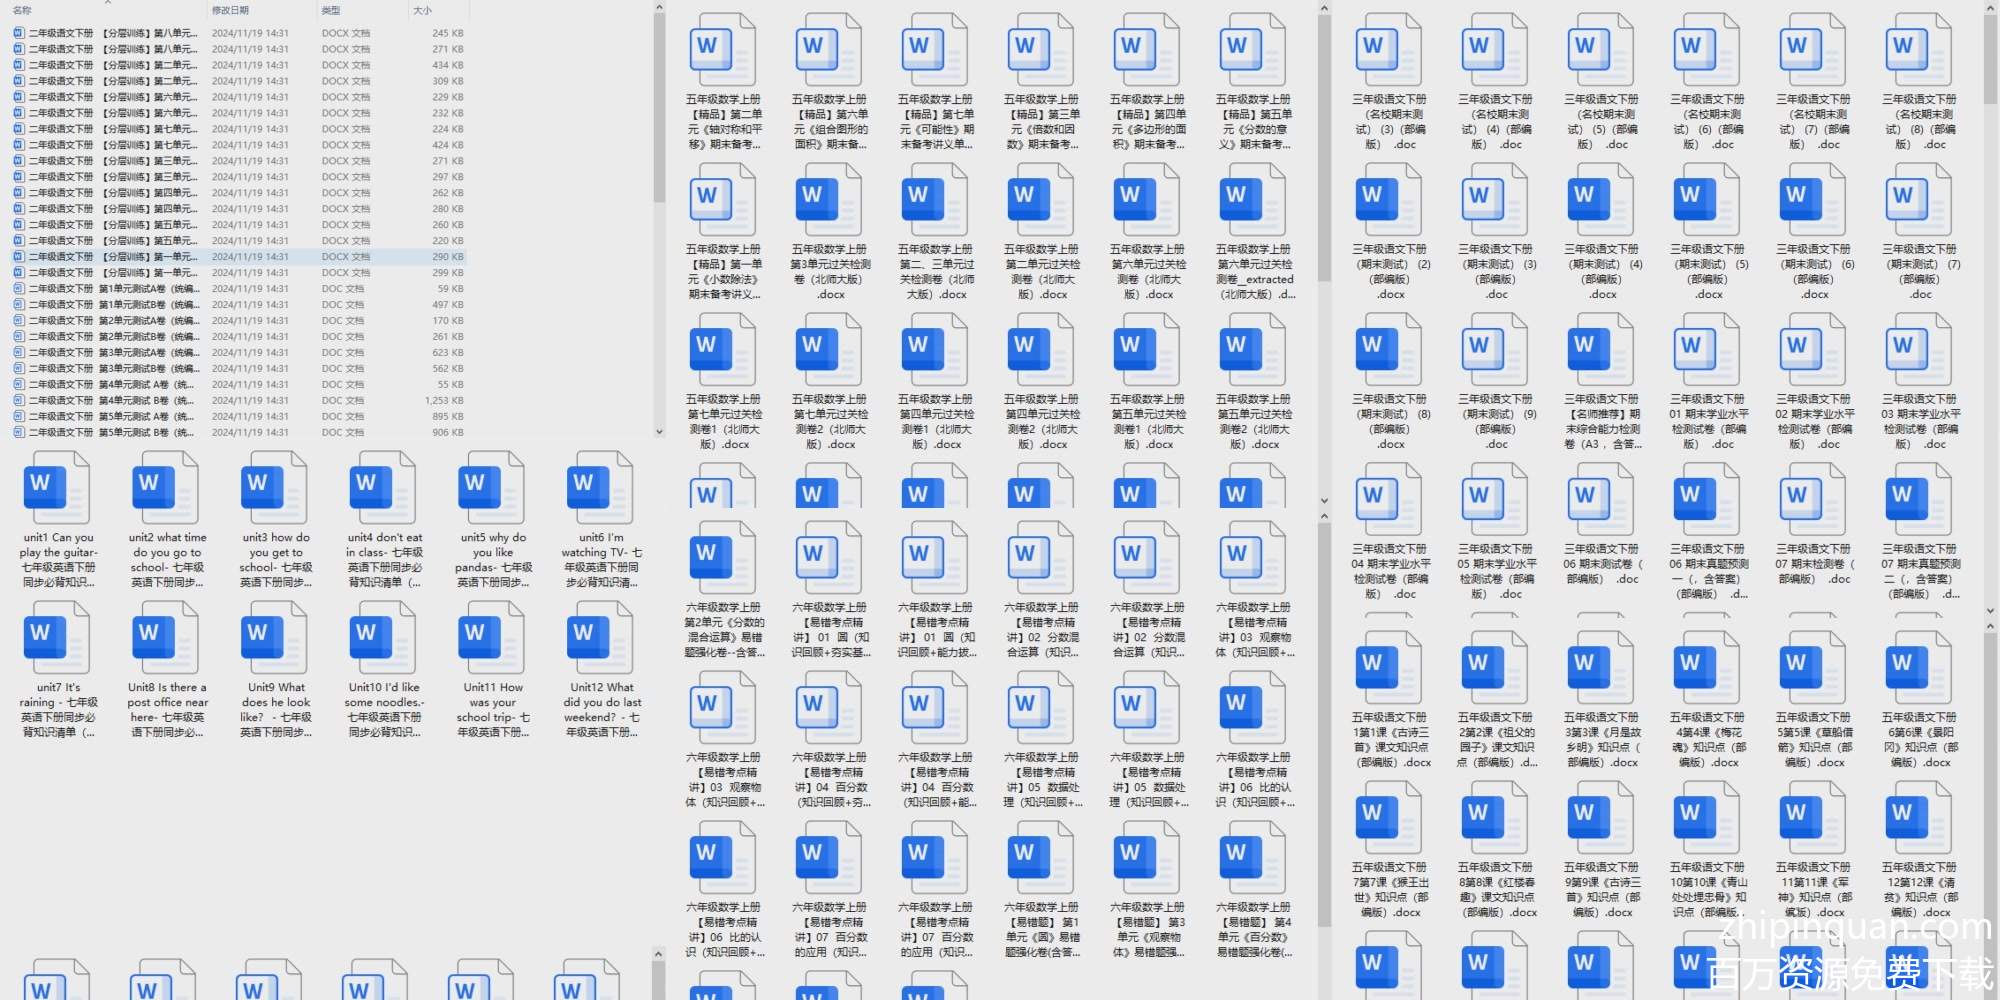Click the 906 KB size cell
Screen dimensions: 2000x1000
click(x=447, y=433)
